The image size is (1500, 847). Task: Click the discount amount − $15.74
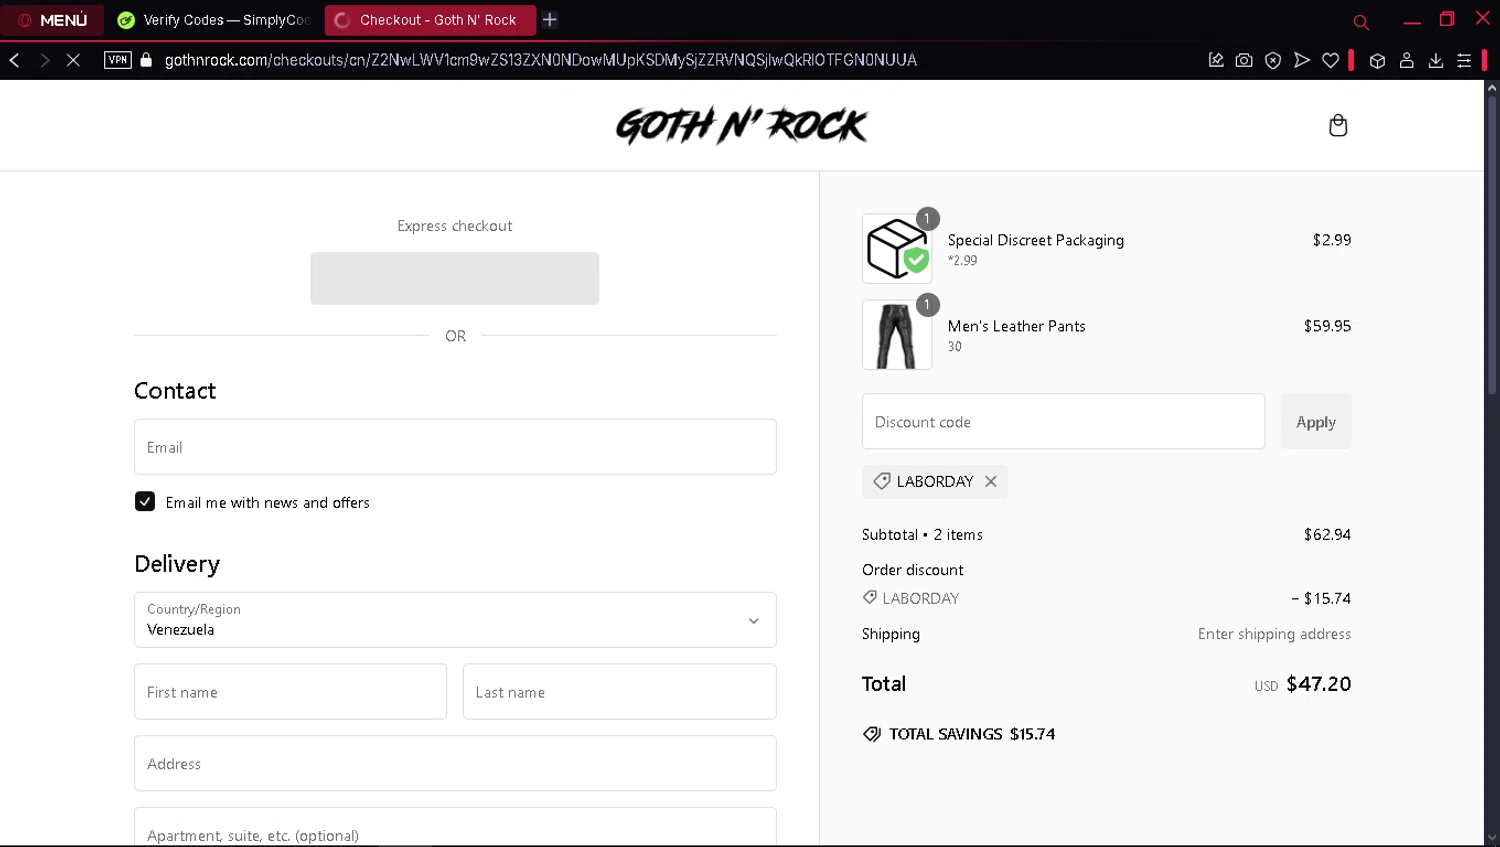coord(1320,598)
